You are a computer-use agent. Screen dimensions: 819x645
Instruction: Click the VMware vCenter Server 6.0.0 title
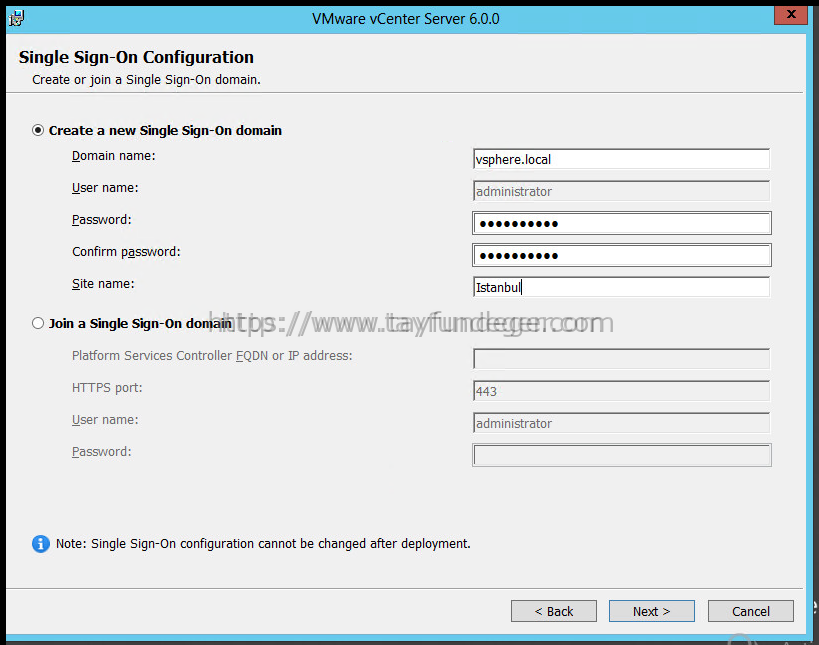[406, 19]
